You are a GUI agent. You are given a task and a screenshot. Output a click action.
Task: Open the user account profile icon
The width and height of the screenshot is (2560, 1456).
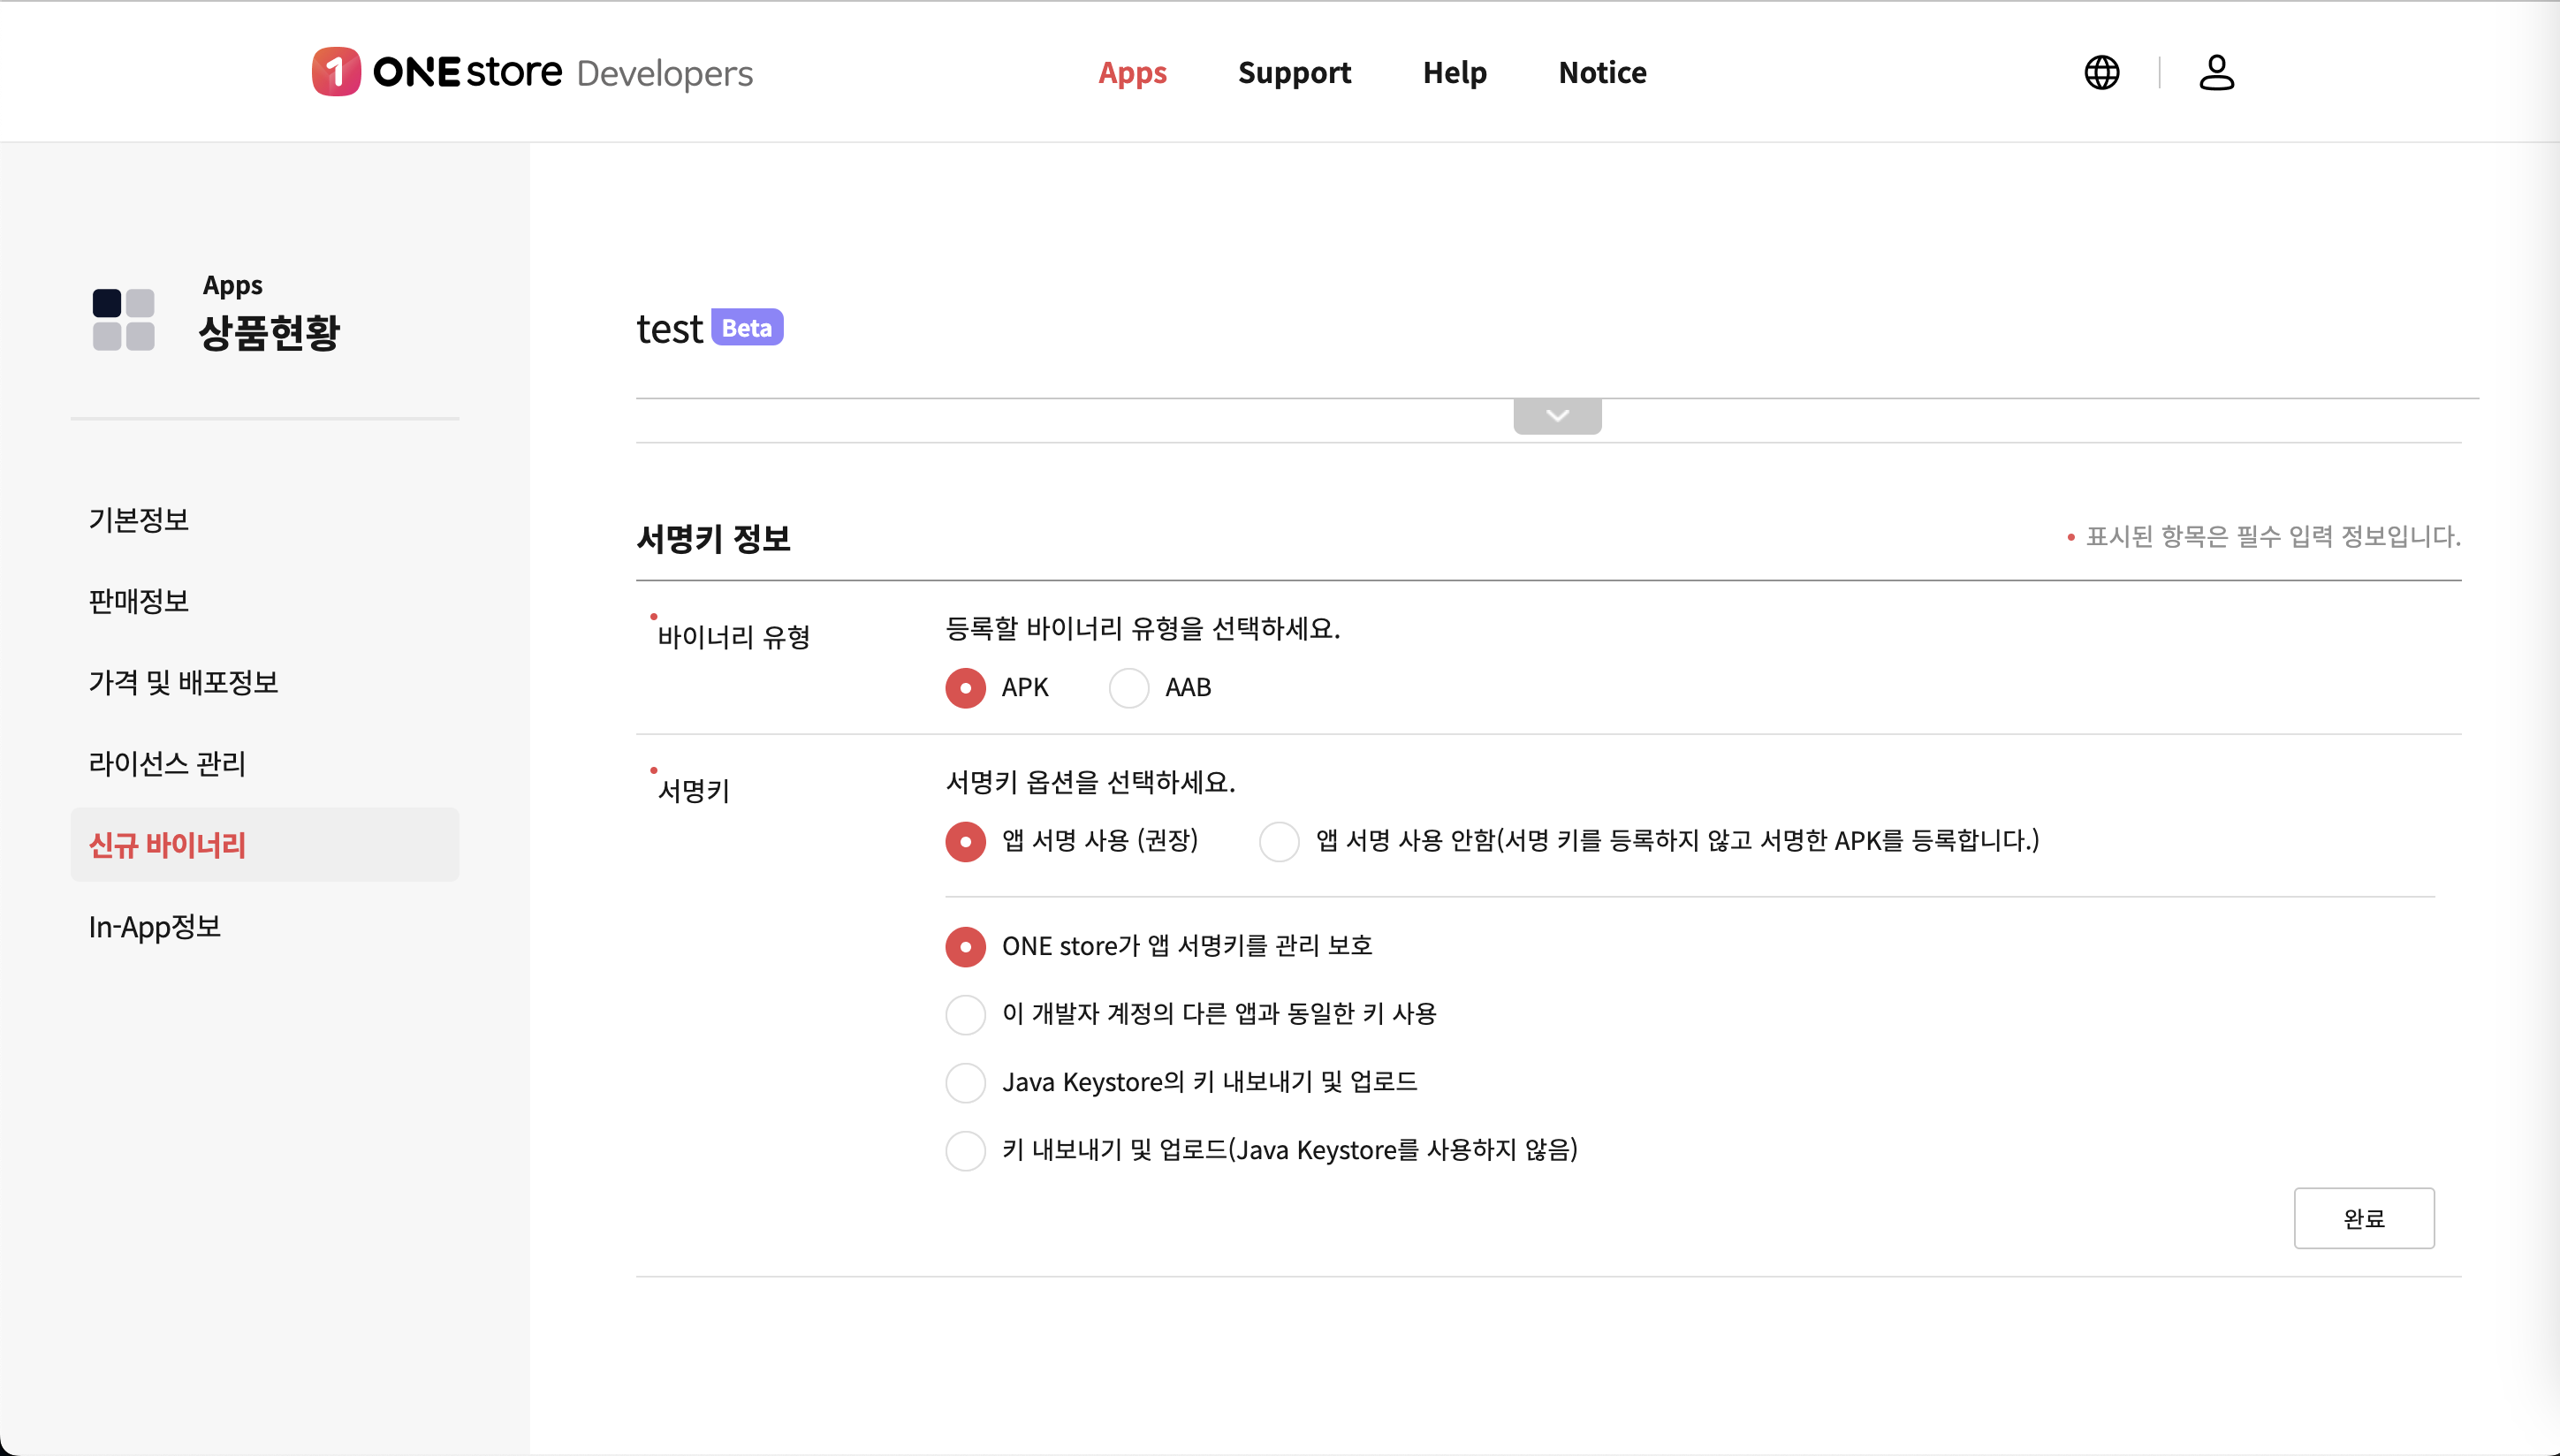[2216, 72]
